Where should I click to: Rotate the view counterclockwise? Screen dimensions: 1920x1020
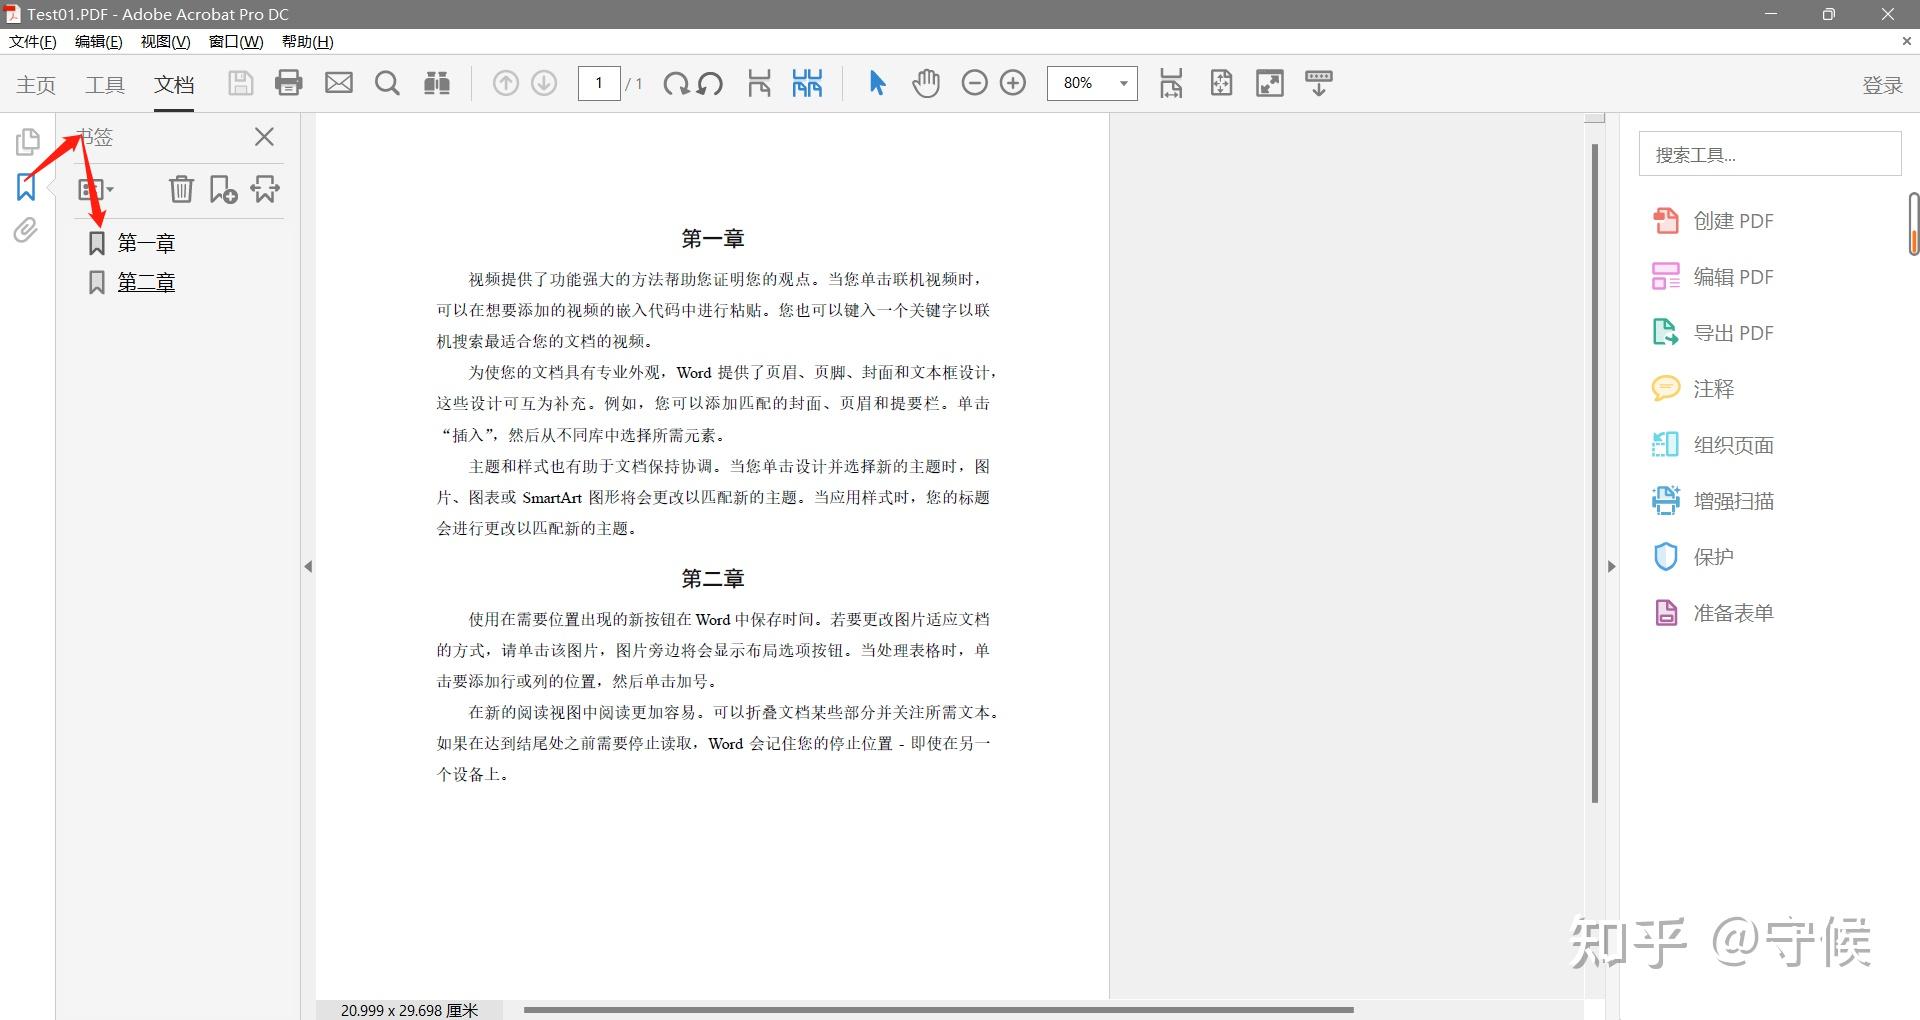[710, 83]
